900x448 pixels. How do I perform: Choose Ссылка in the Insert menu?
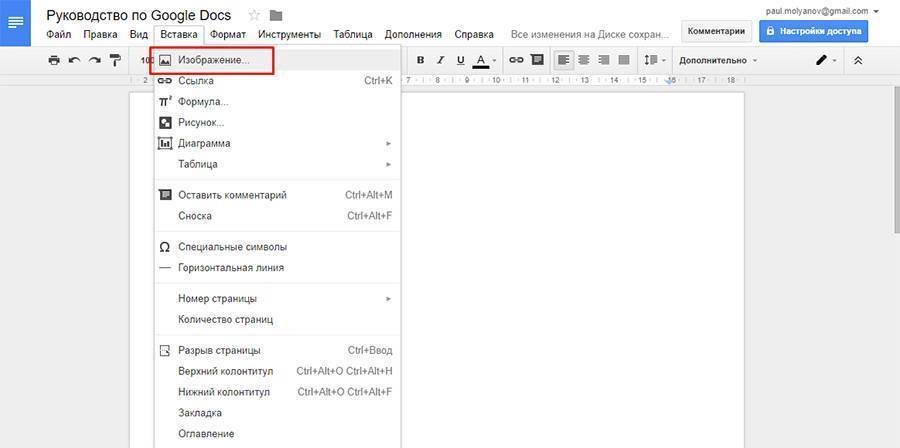pos(278,81)
